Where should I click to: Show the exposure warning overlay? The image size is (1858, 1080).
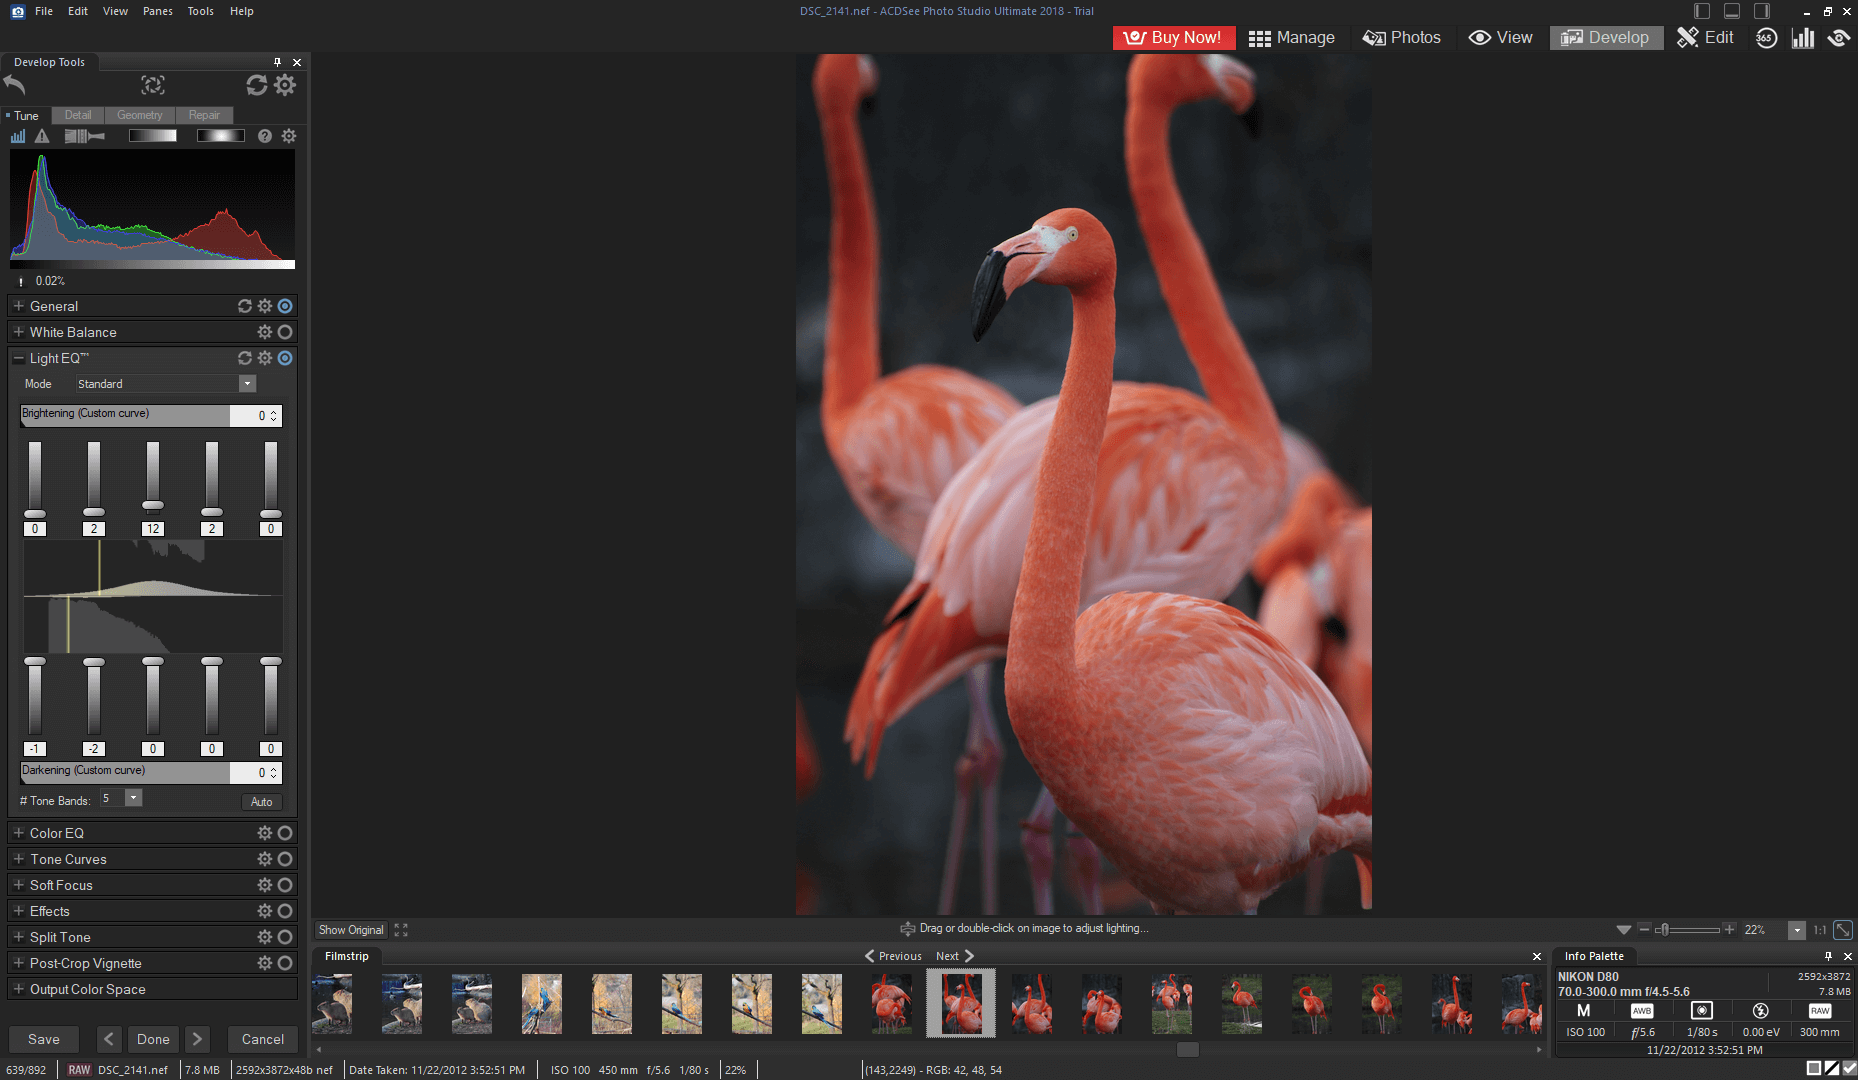pos(41,136)
